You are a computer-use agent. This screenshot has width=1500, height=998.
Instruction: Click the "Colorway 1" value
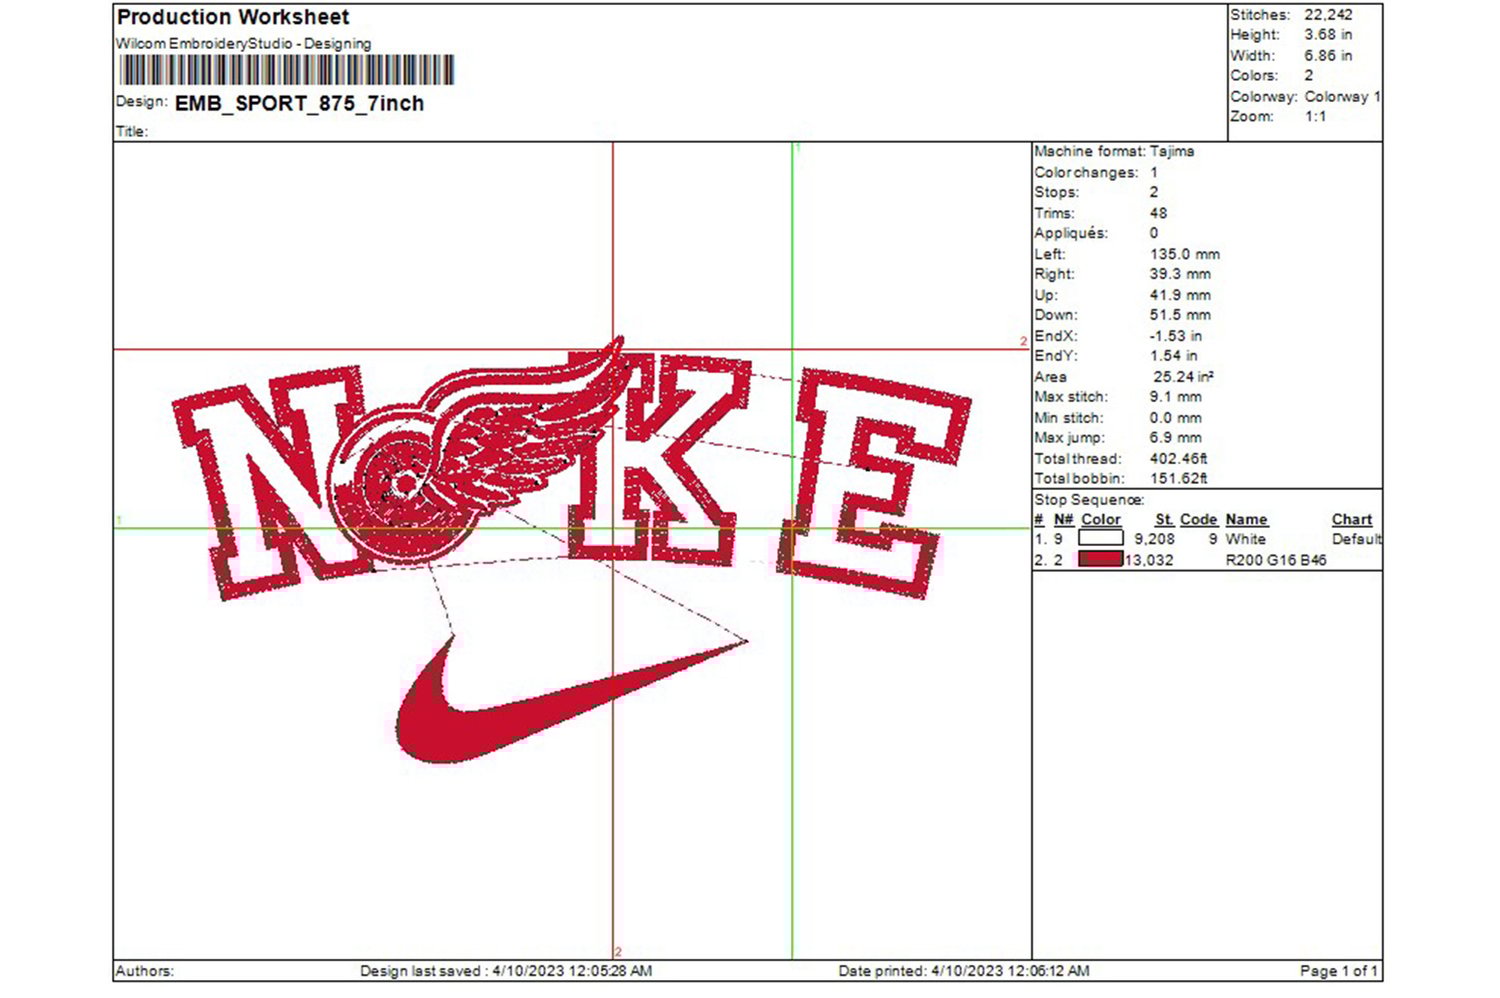click(x=1342, y=96)
